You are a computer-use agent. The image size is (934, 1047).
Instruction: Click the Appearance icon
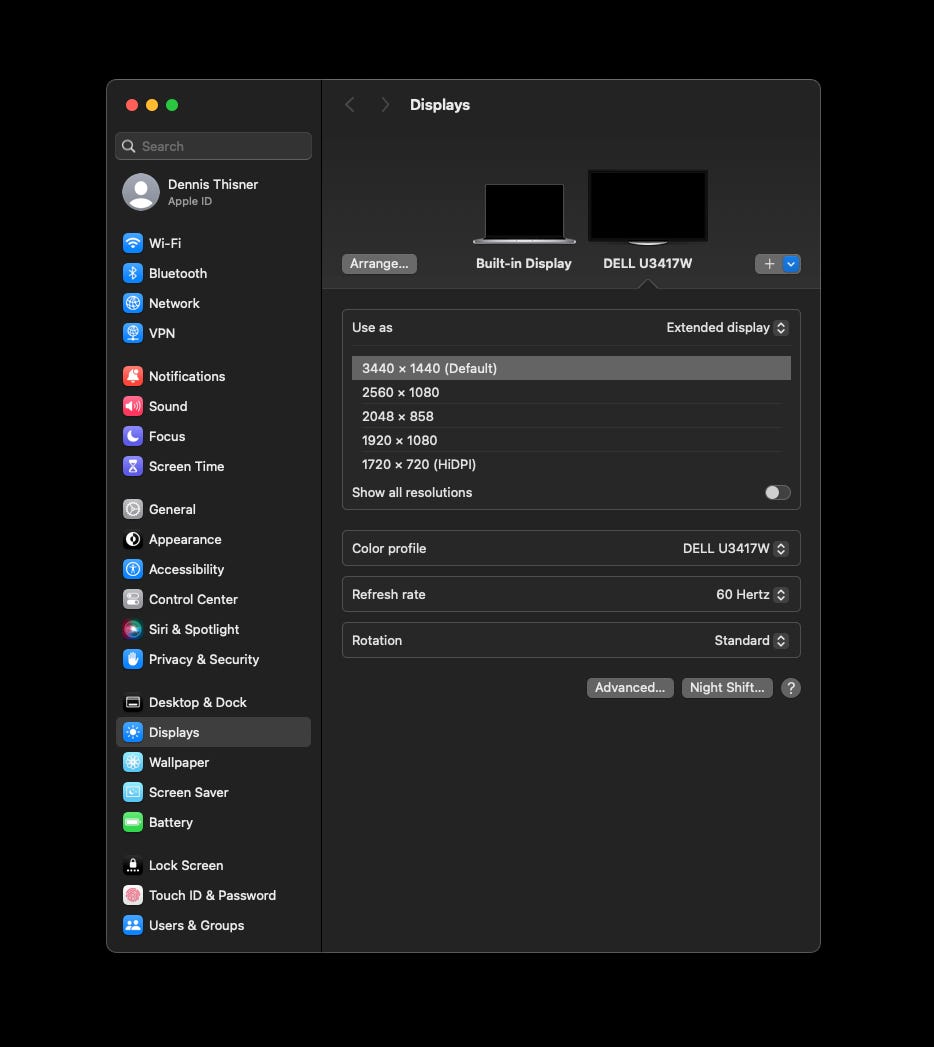pyautogui.click(x=133, y=539)
